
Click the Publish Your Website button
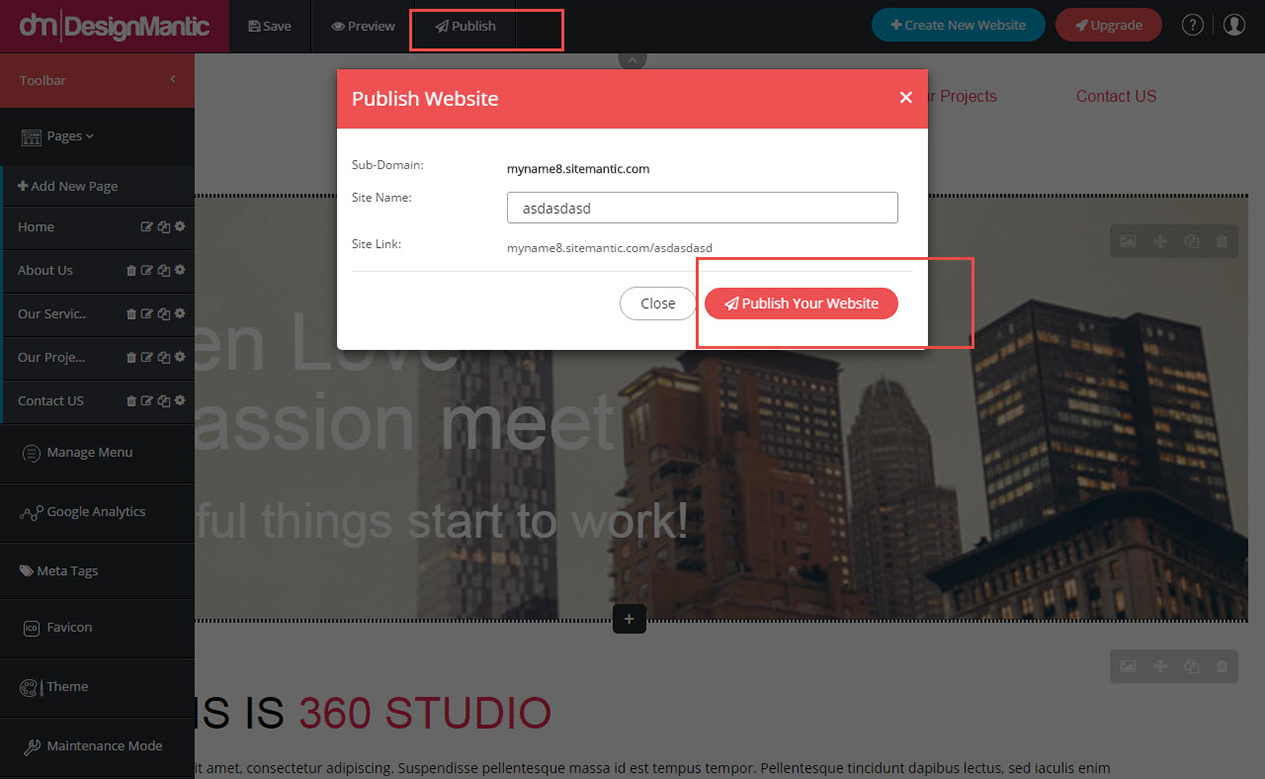tap(801, 303)
